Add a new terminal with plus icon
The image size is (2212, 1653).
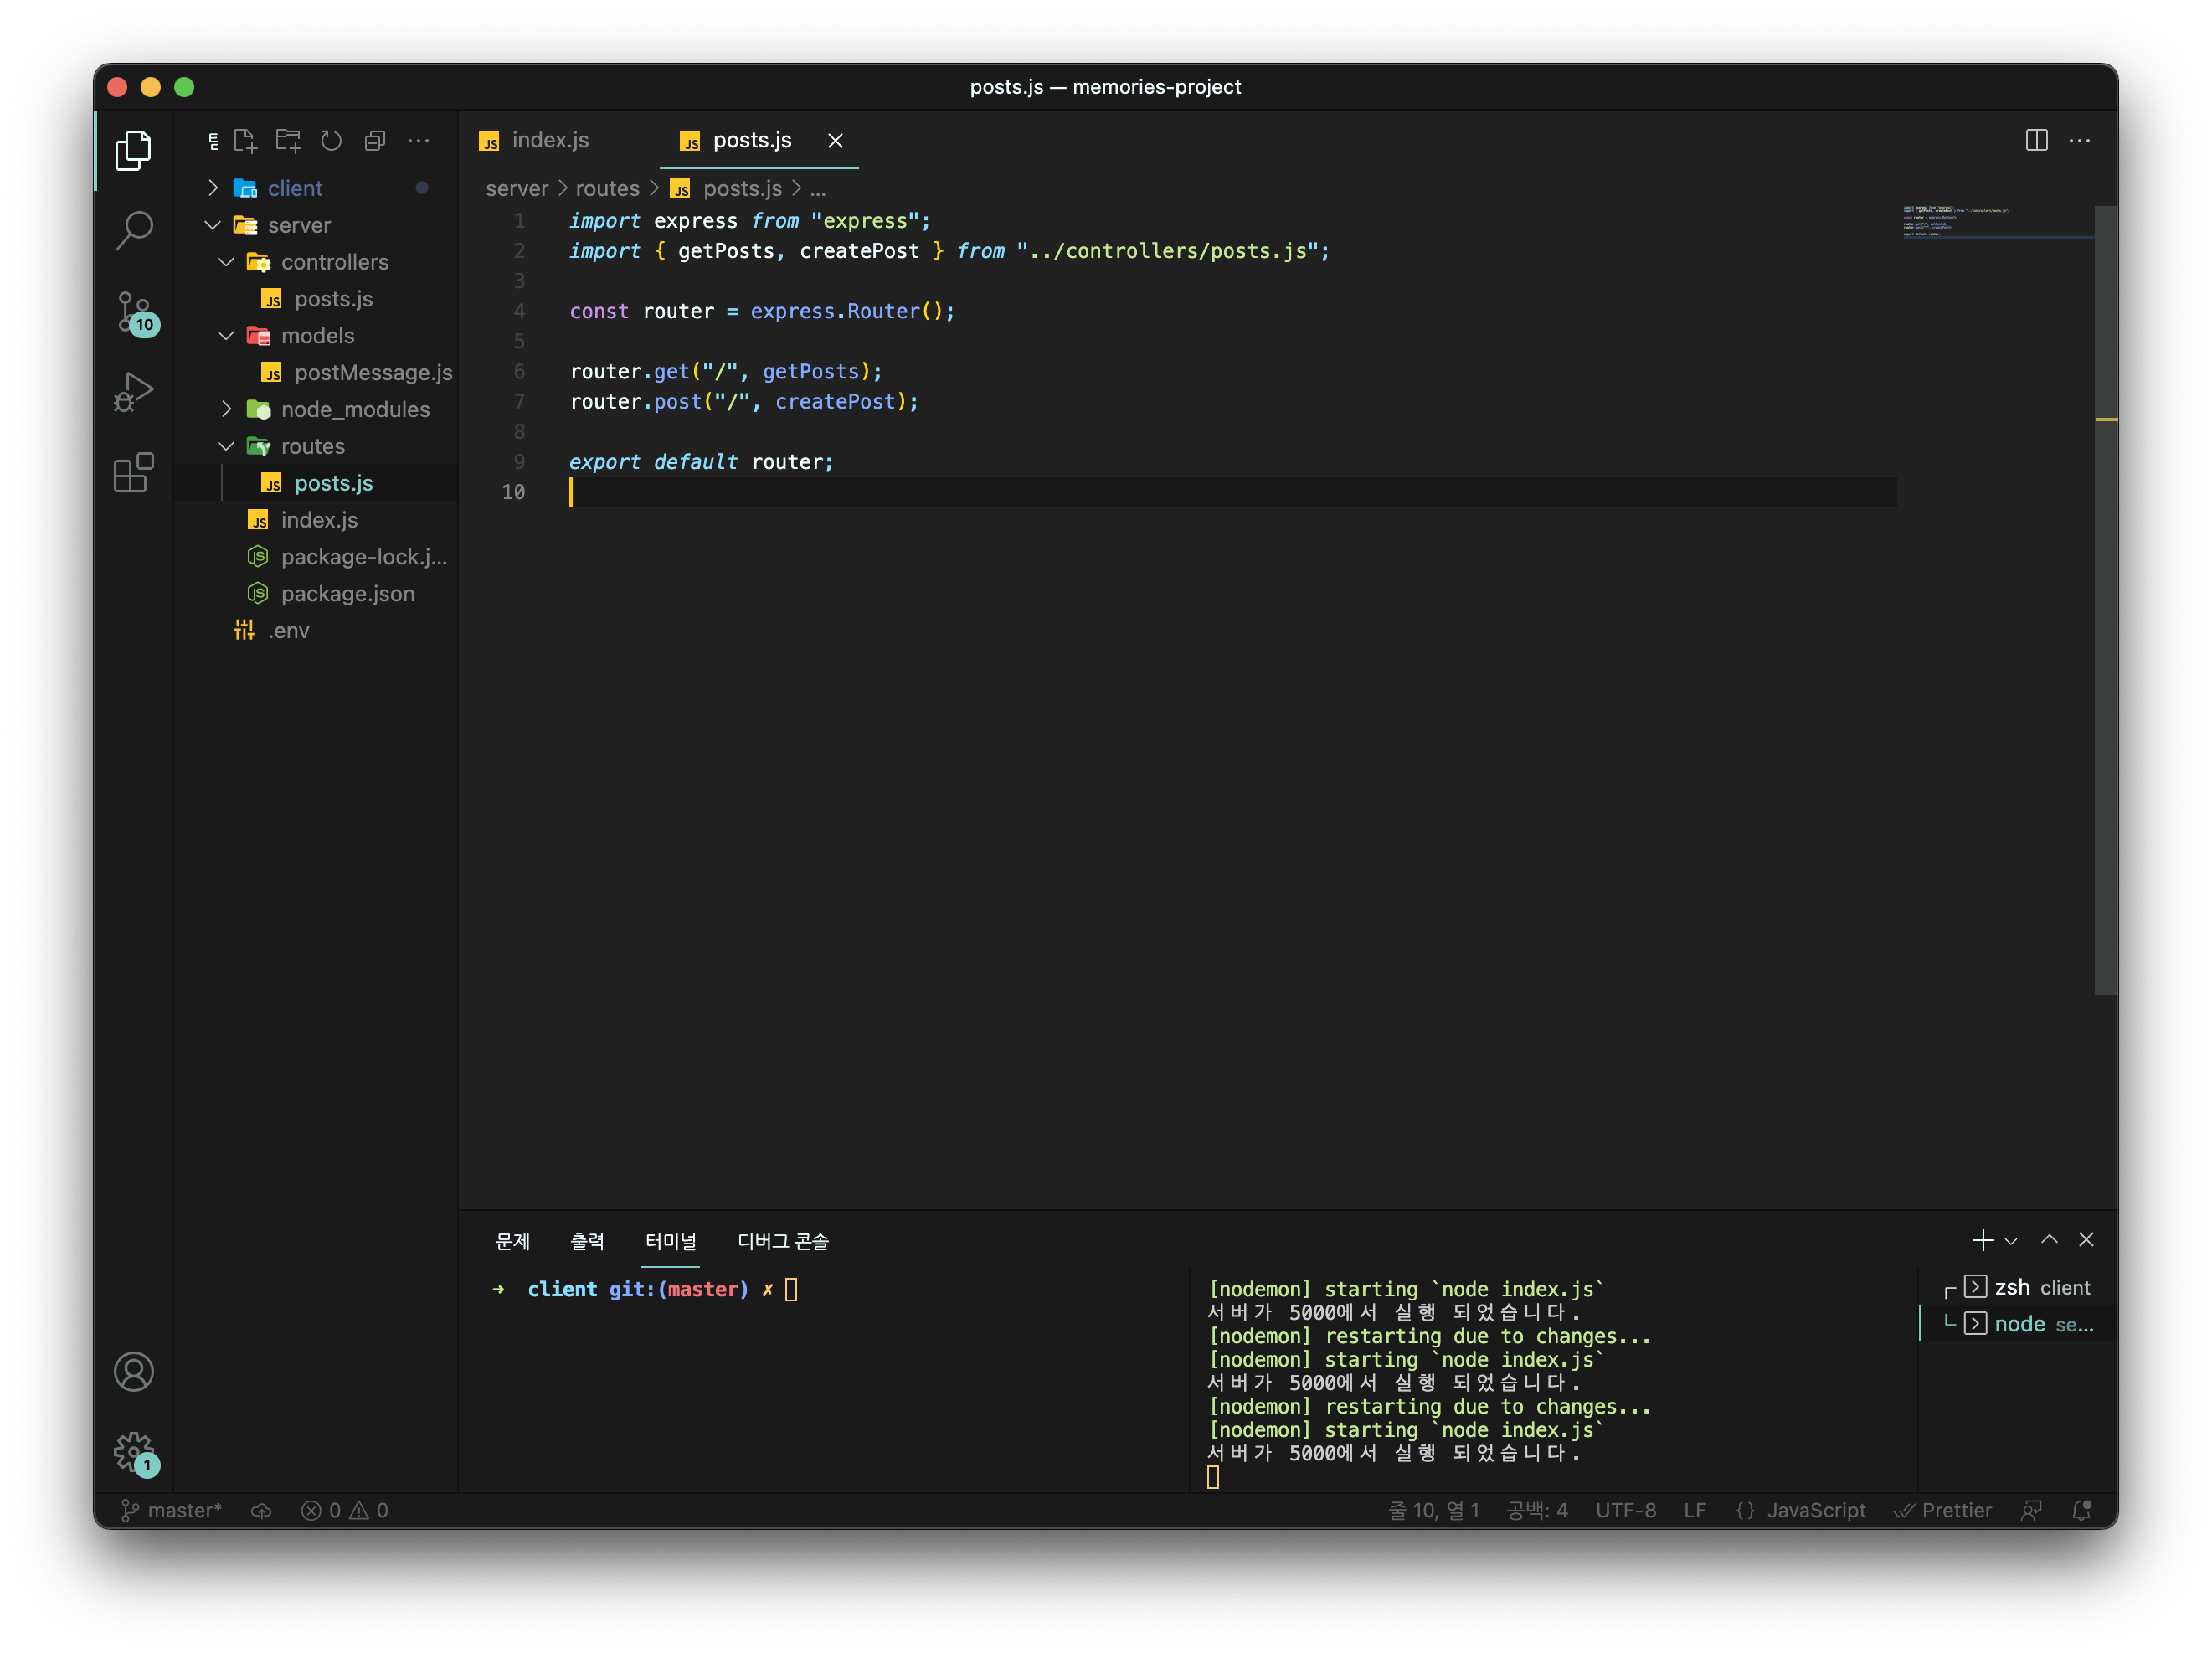tap(1982, 1240)
